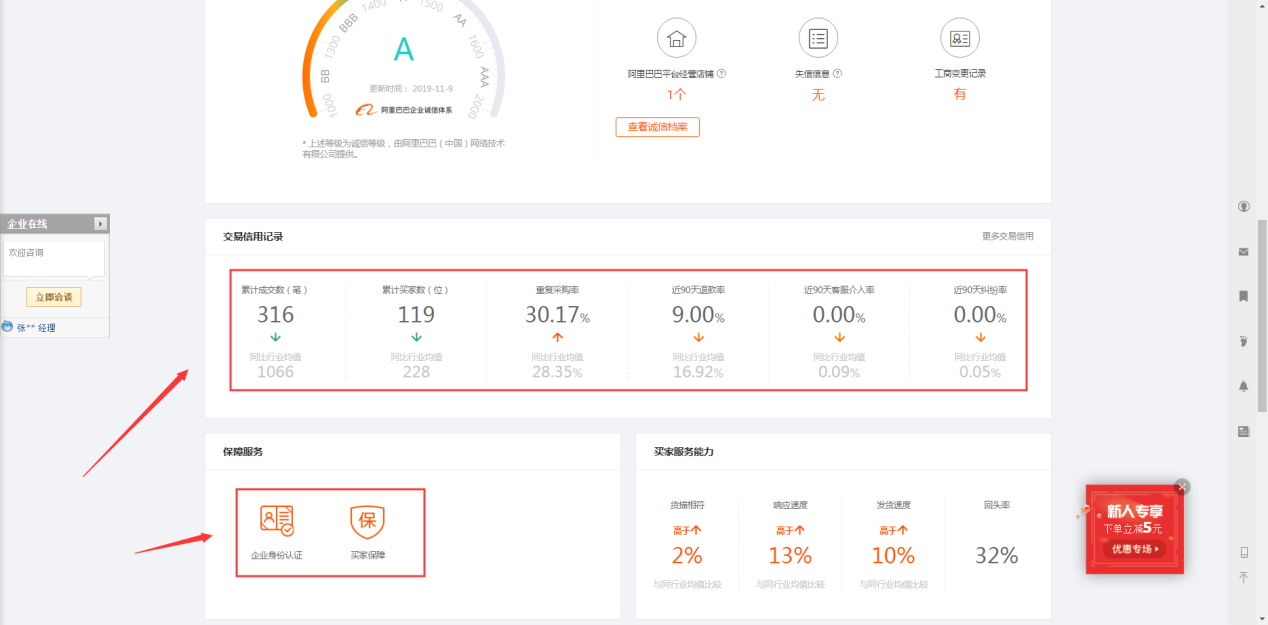Click the 企业身份认证 badge icon
The image size is (1268, 625).
point(276,520)
